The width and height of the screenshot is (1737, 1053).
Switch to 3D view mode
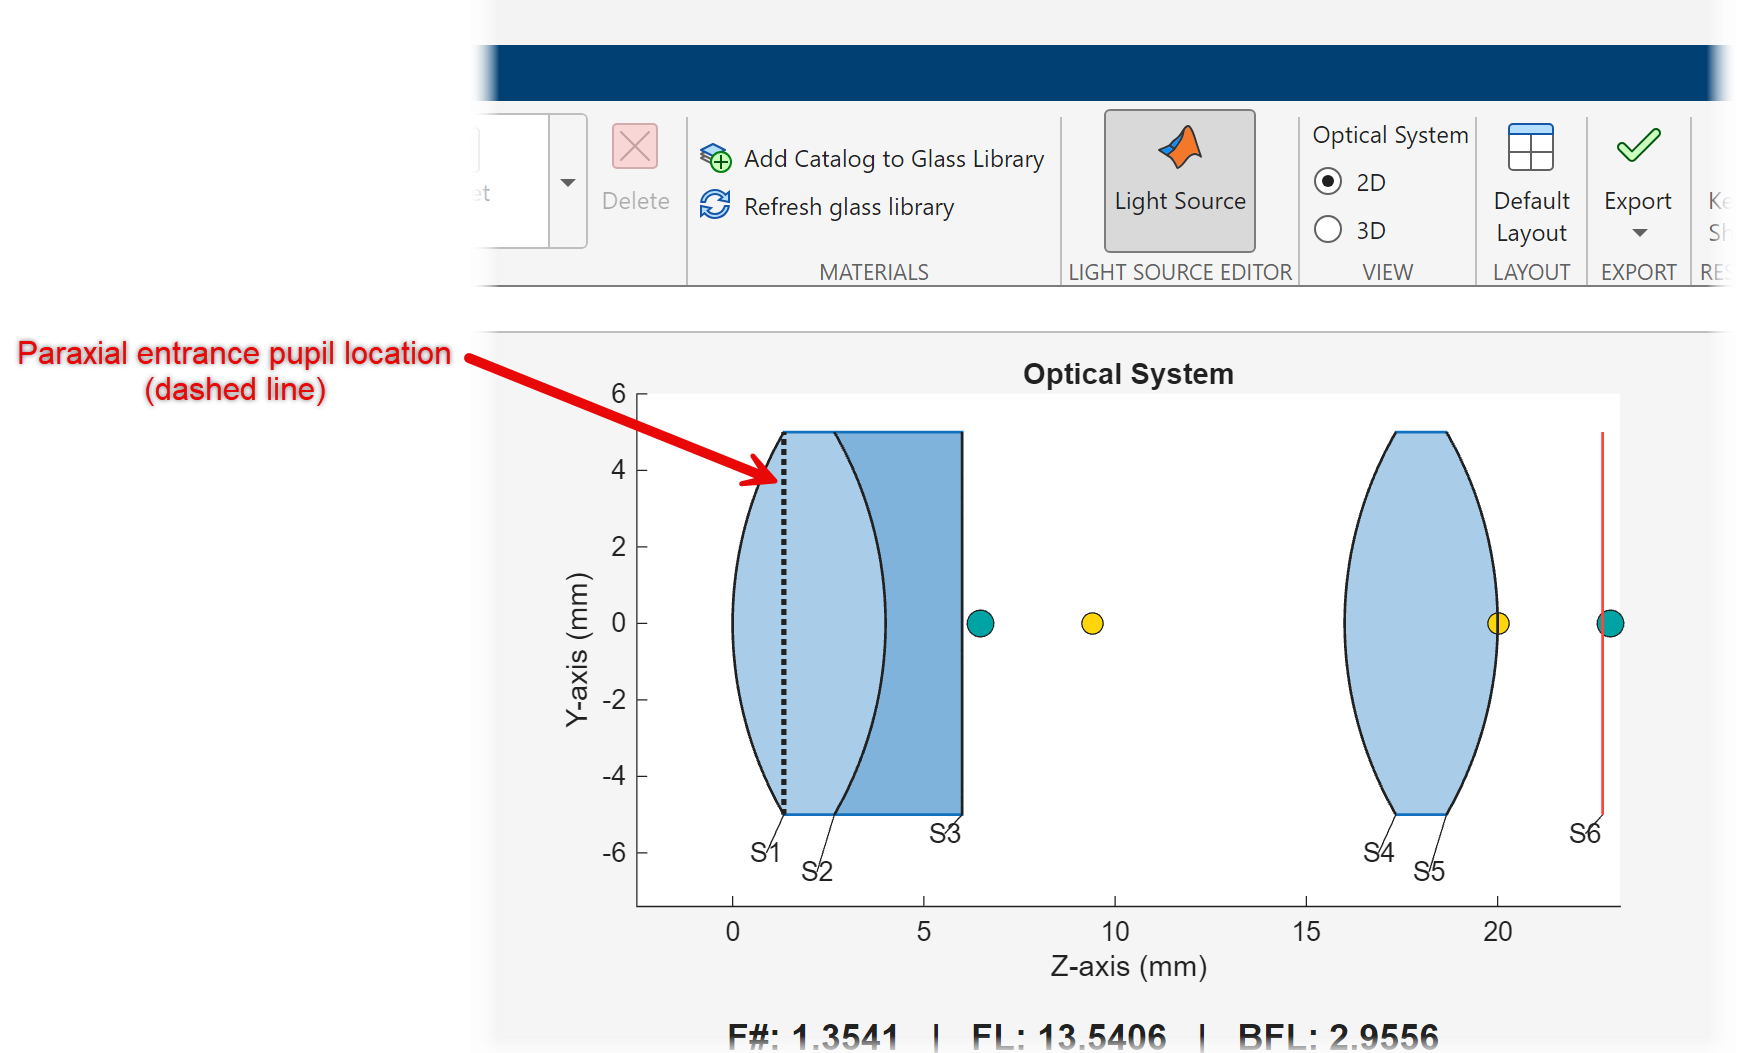[x=1328, y=229]
